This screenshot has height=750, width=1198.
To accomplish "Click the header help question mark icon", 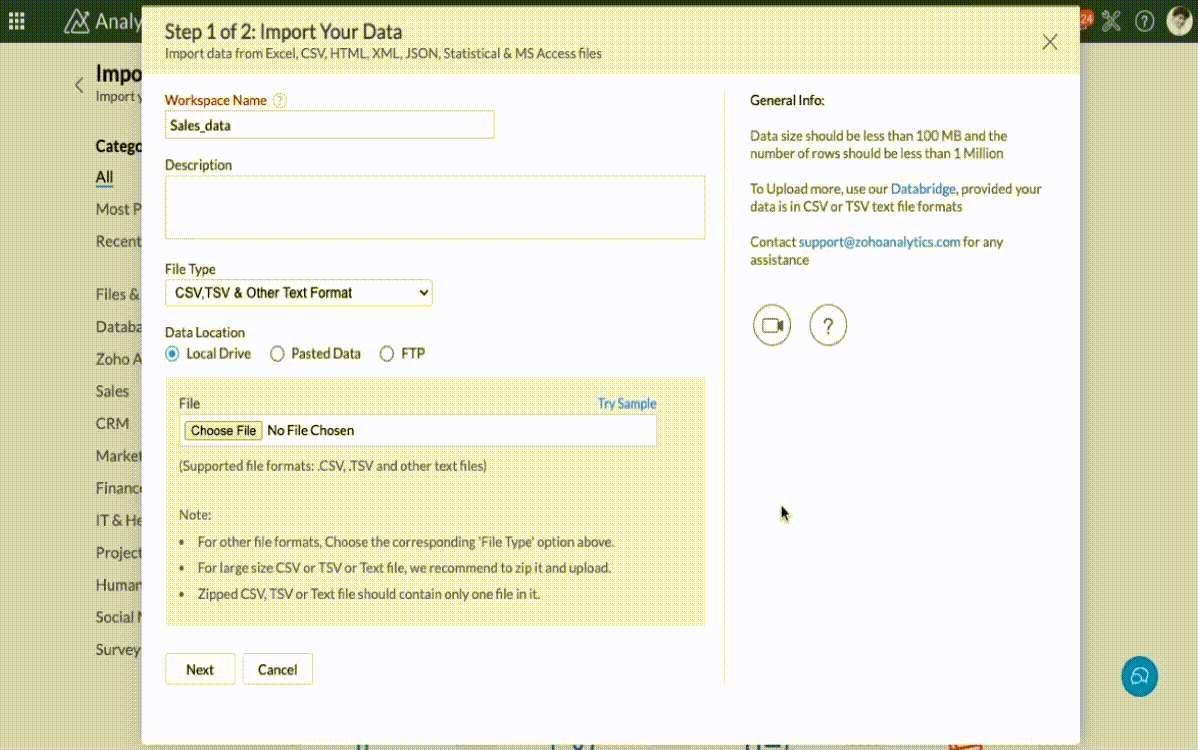I will pos(1145,21).
